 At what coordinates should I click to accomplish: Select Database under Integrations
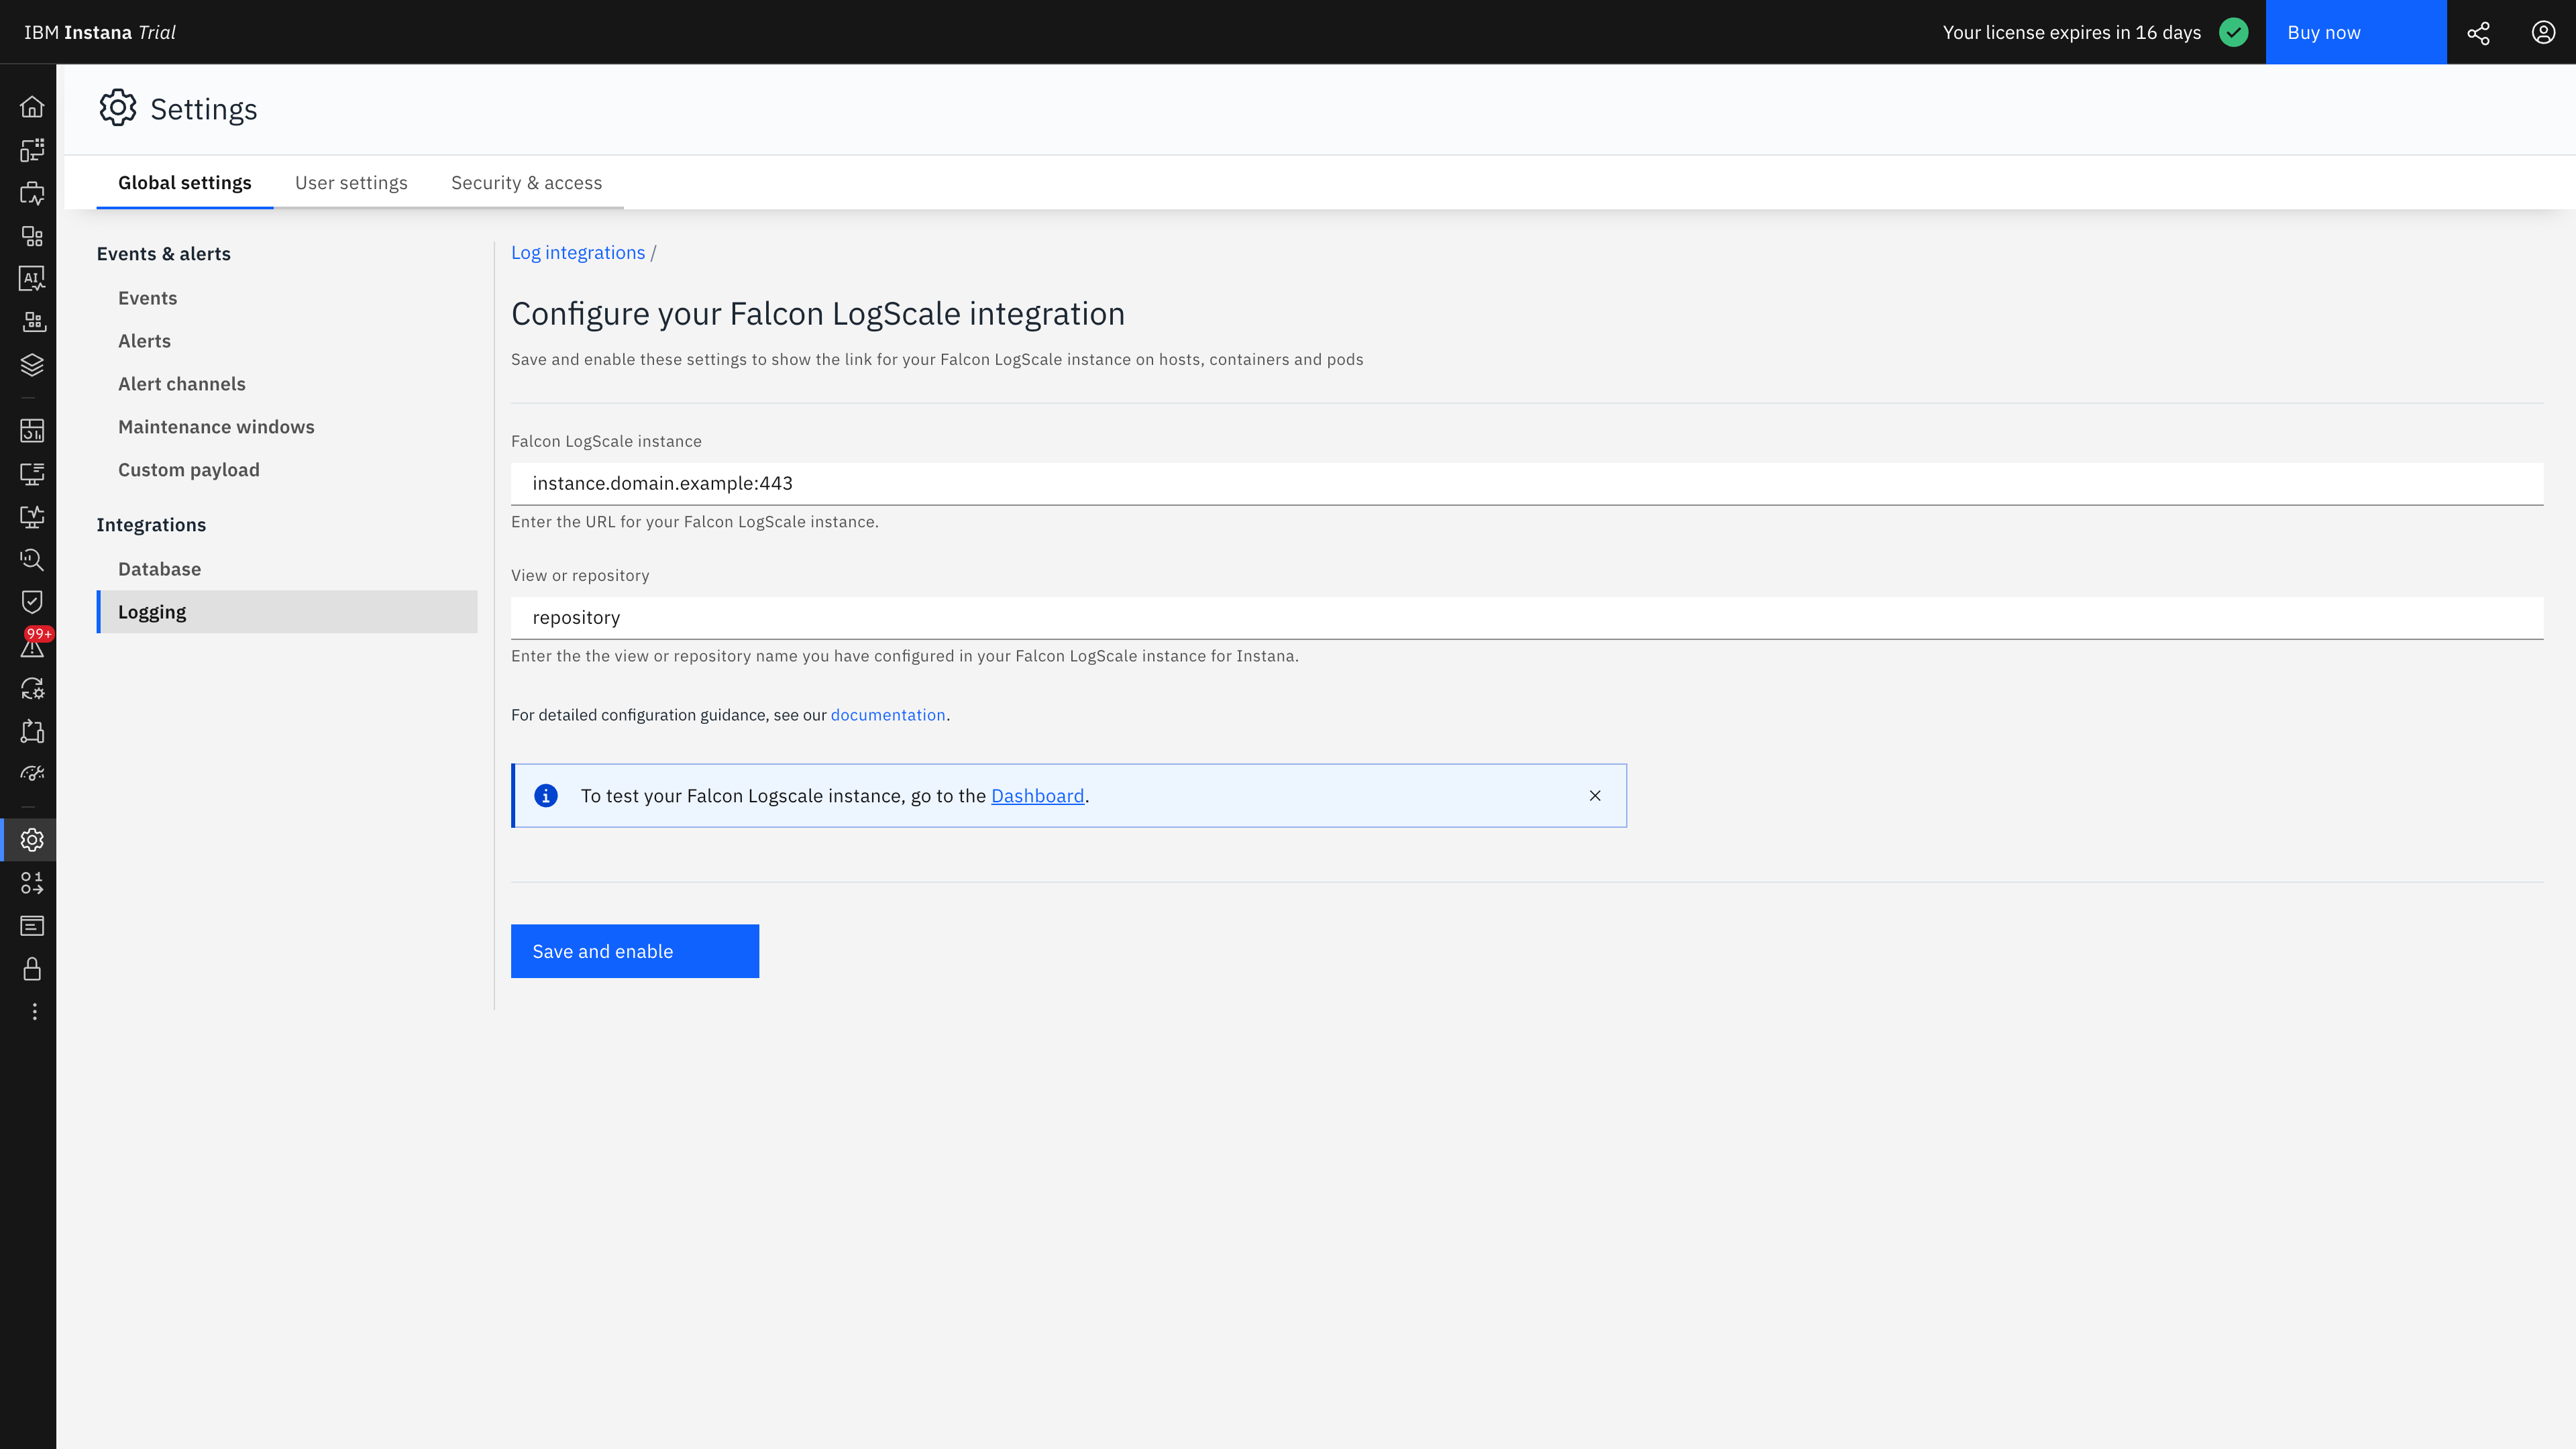(x=159, y=569)
